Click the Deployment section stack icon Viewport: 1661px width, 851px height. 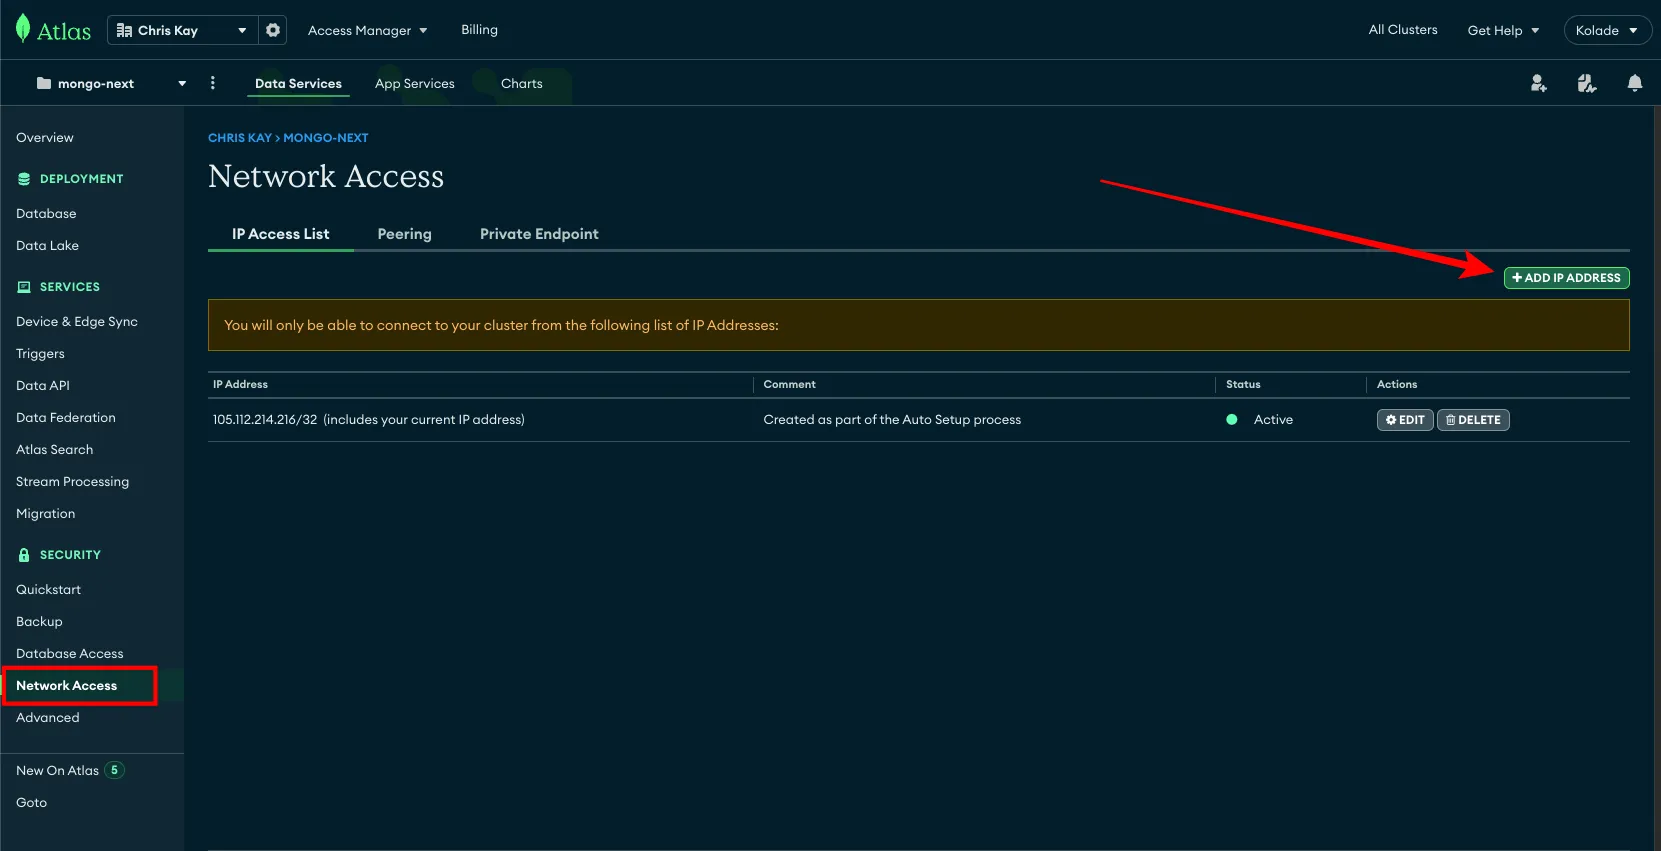[24, 179]
